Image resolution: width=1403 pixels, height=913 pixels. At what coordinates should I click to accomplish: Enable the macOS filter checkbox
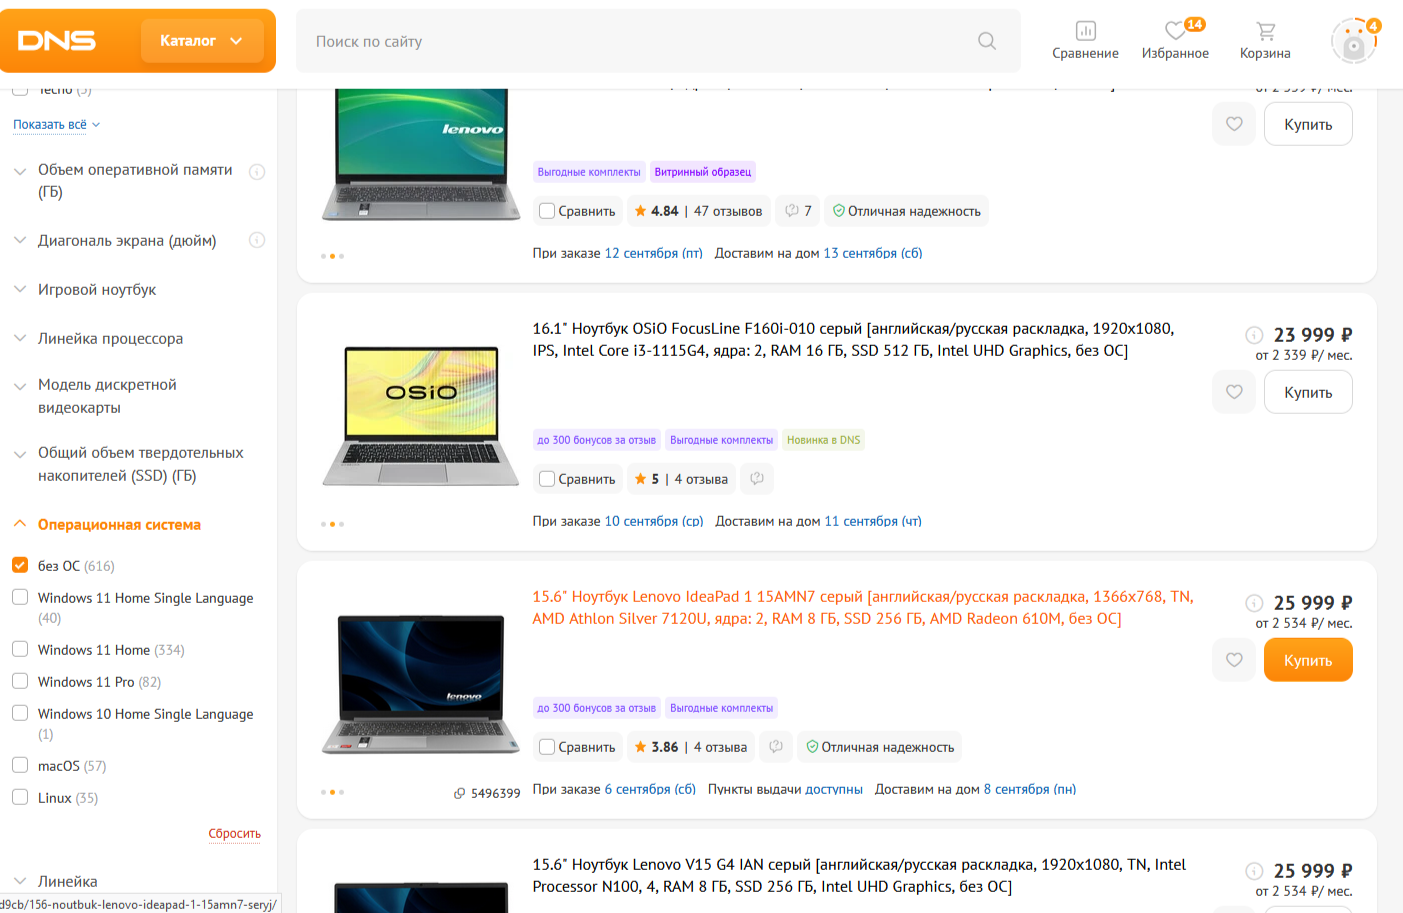pyautogui.click(x=20, y=765)
